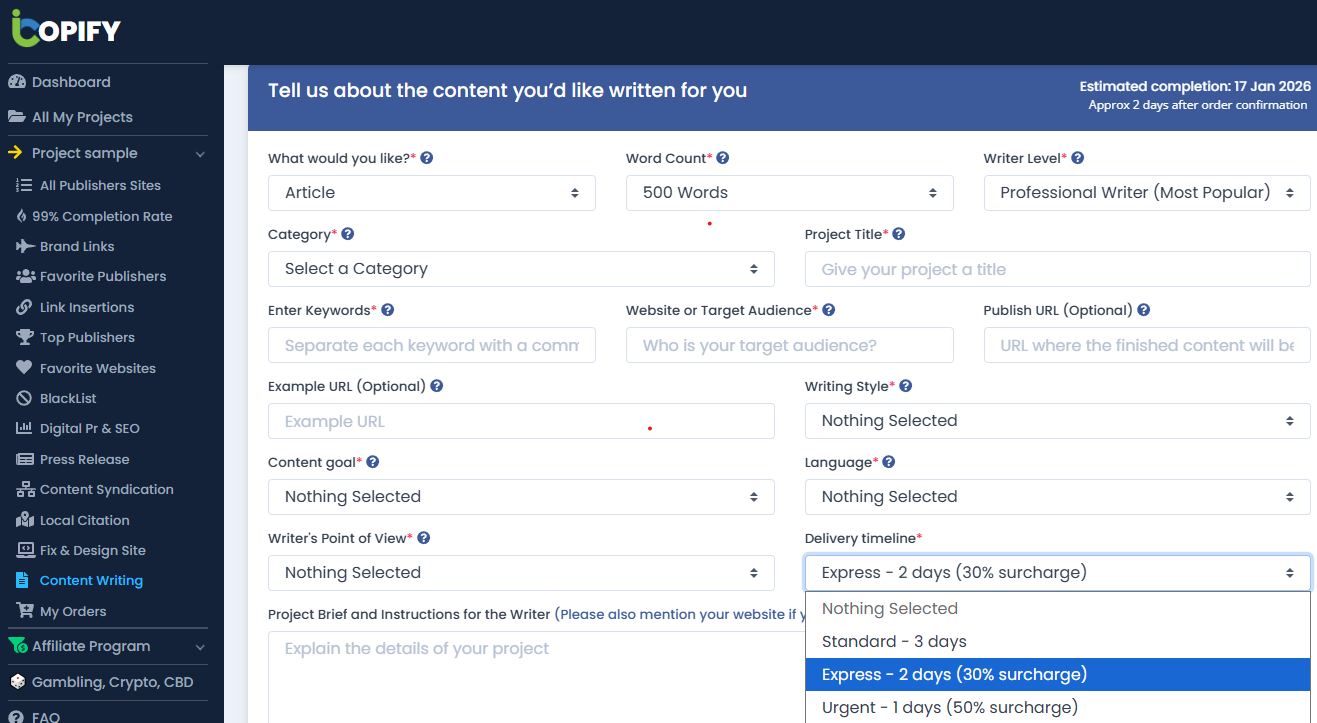Screen dimensions: 1317x723
Task: Select the Urgent 1 day delivery option
Action: pos(947,707)
